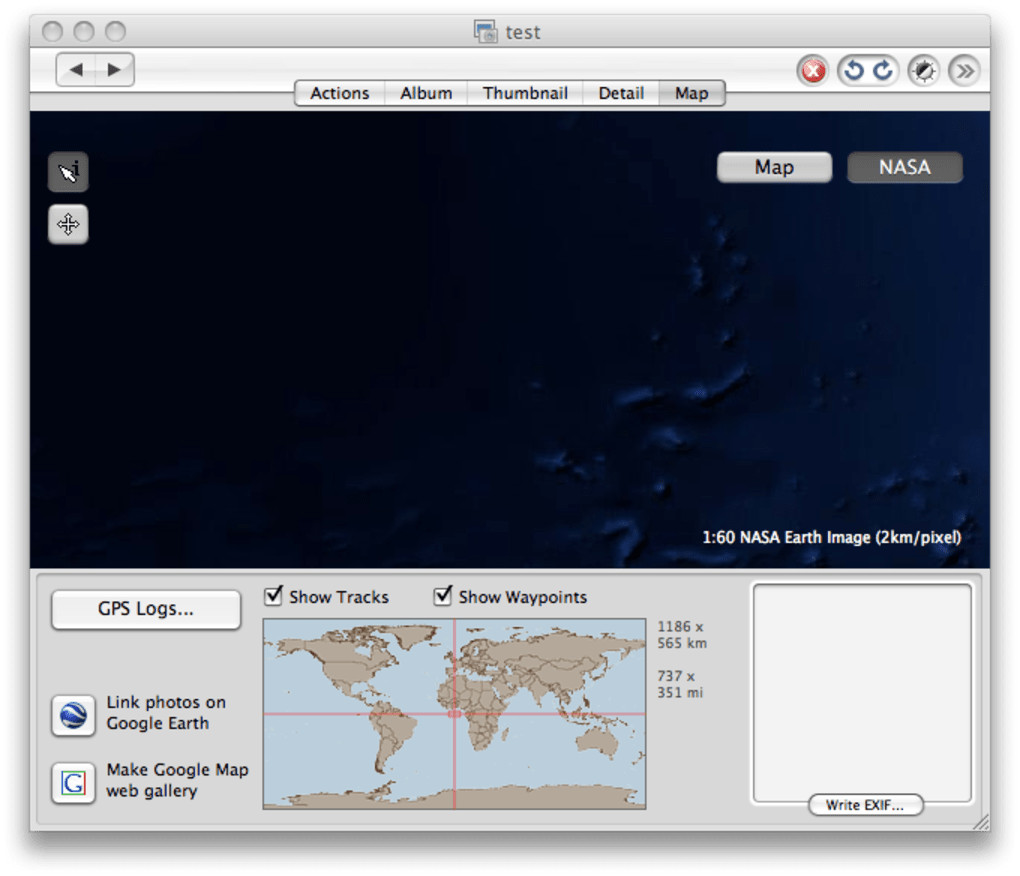Click the window zoom title bar button
Screen dimensions: 1020x876
click(116, 31)
